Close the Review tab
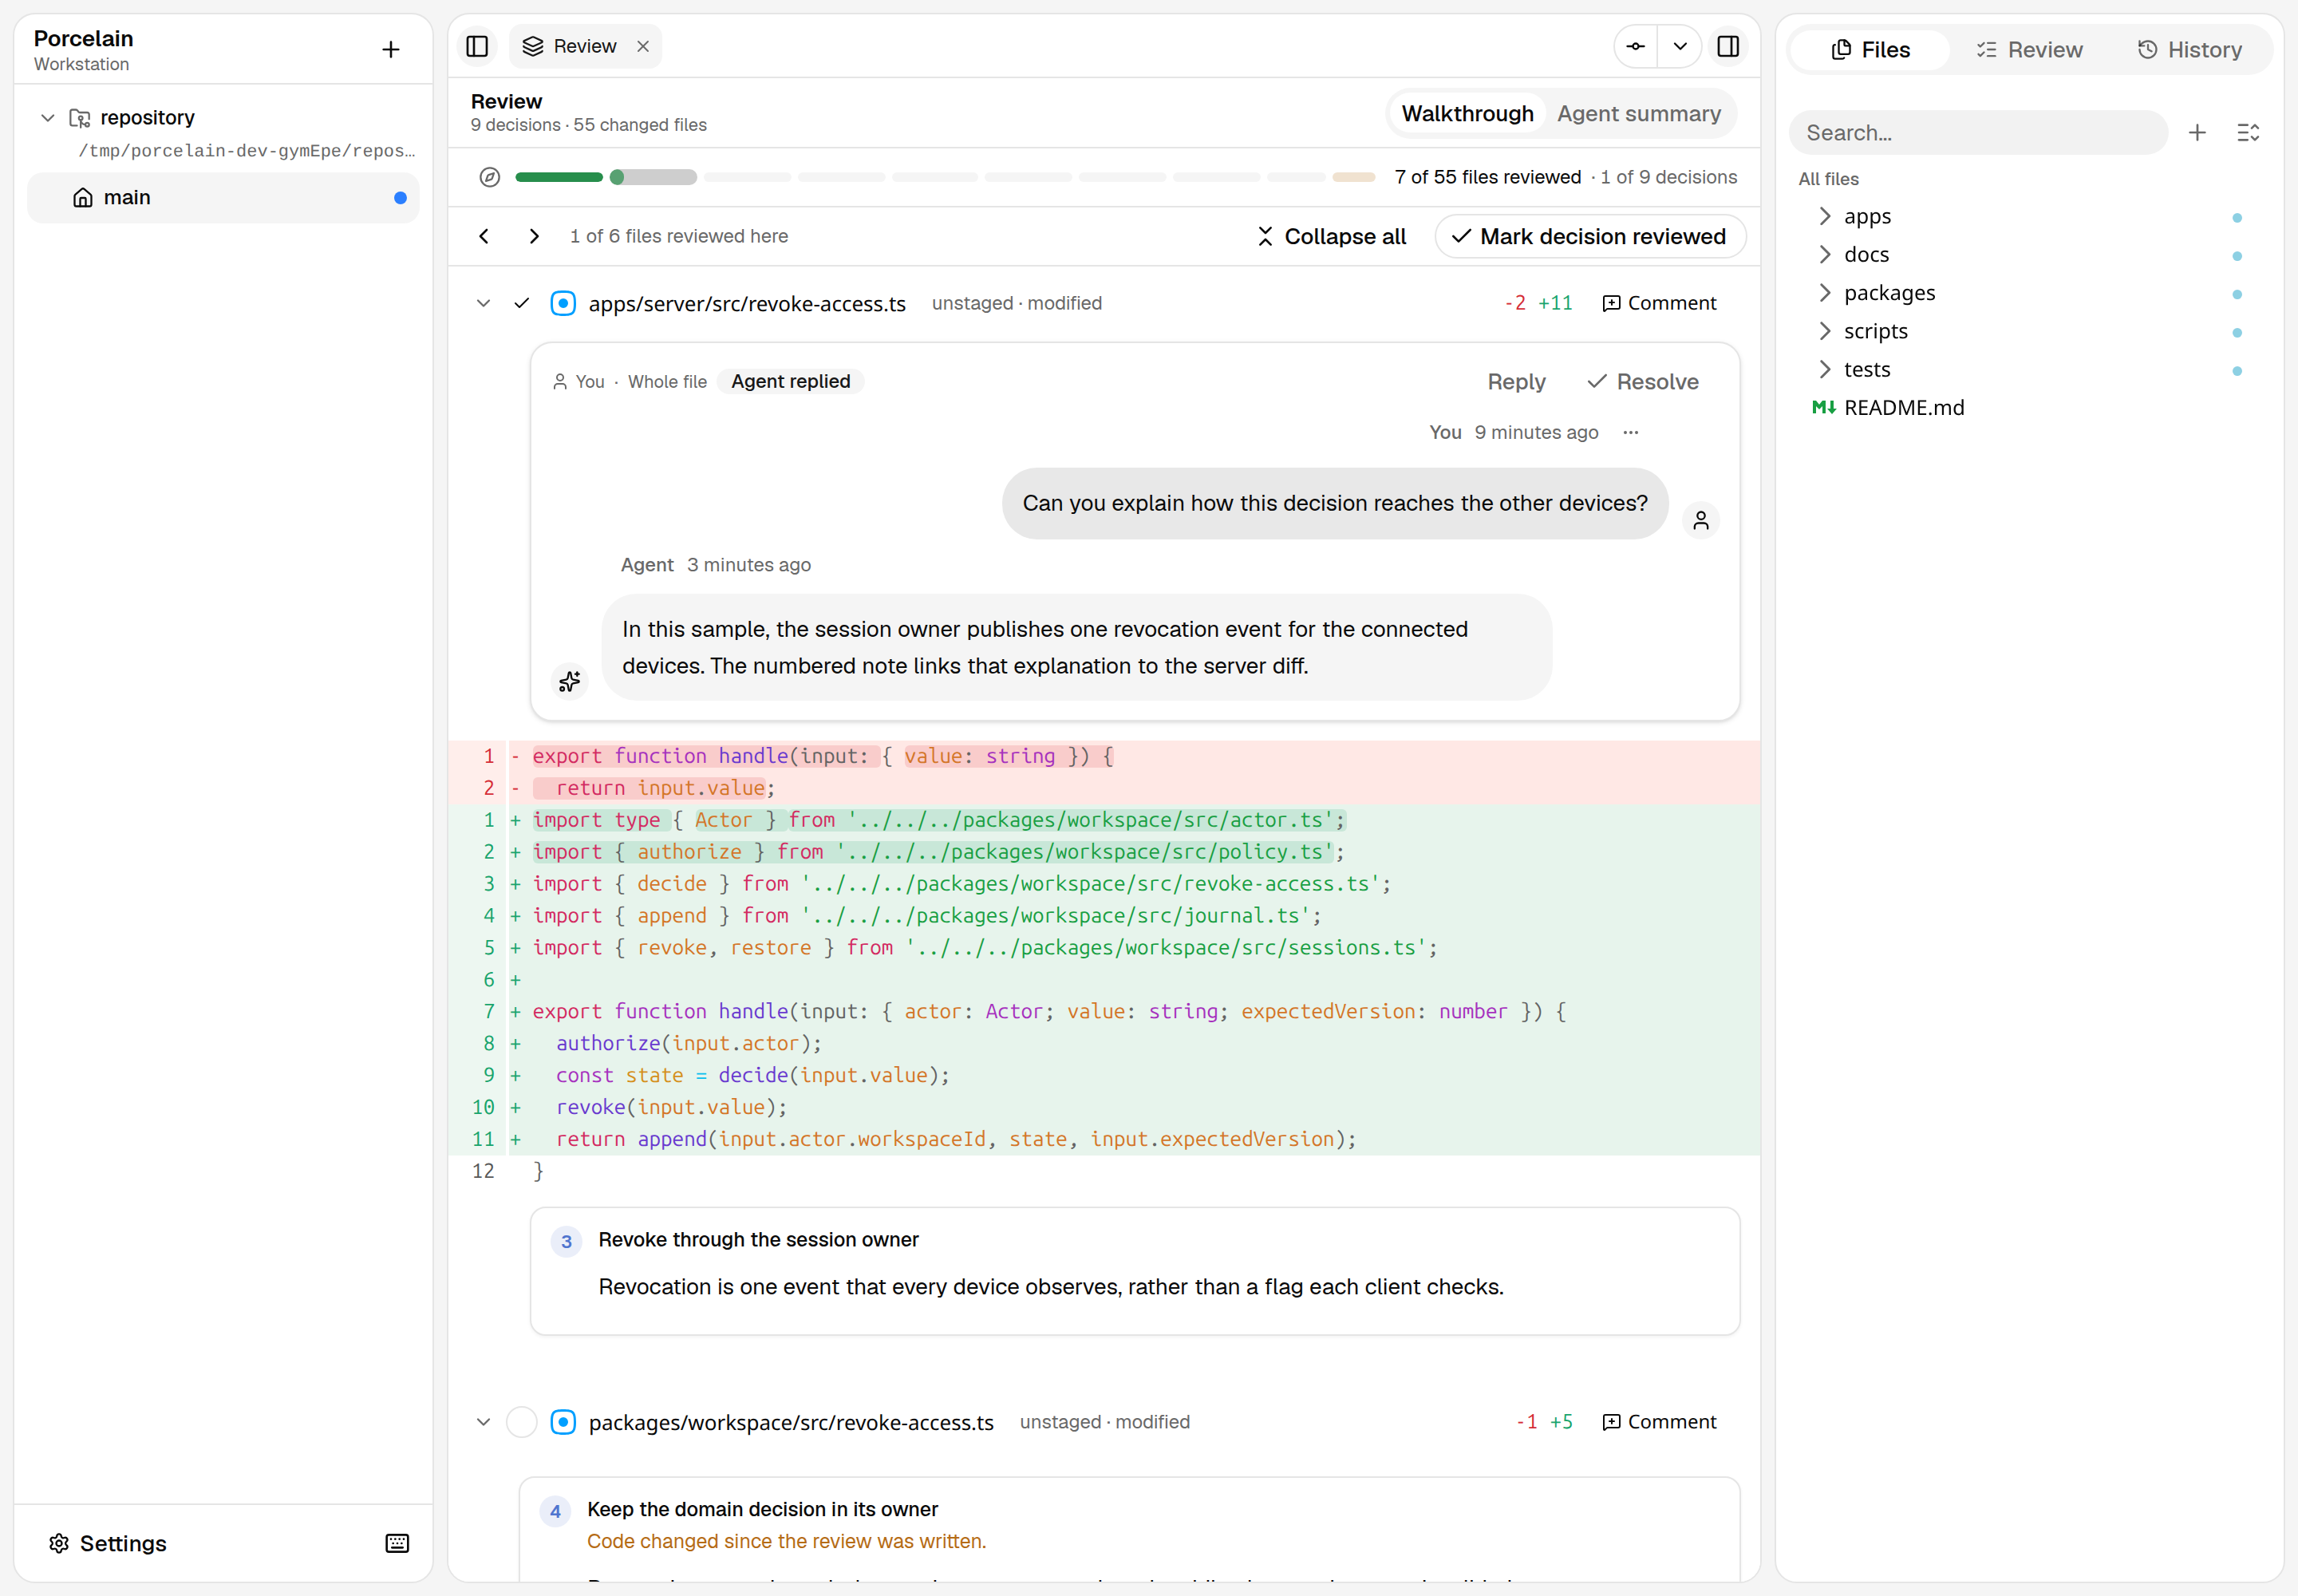The height and width of the screenshot is (1596, 2298). pos(643,46)
